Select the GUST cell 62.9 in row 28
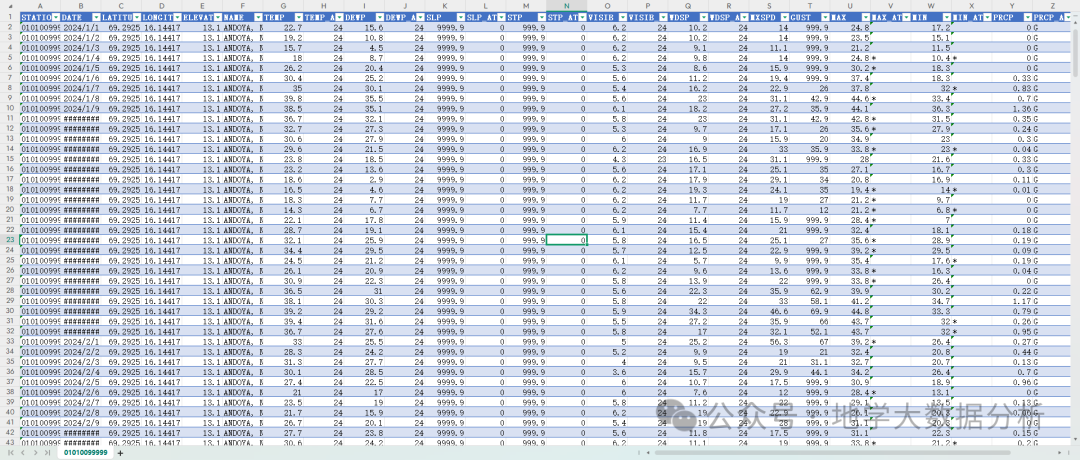Screen dimensions: 1080x460 pyautogui.click(x=810, y=291)
